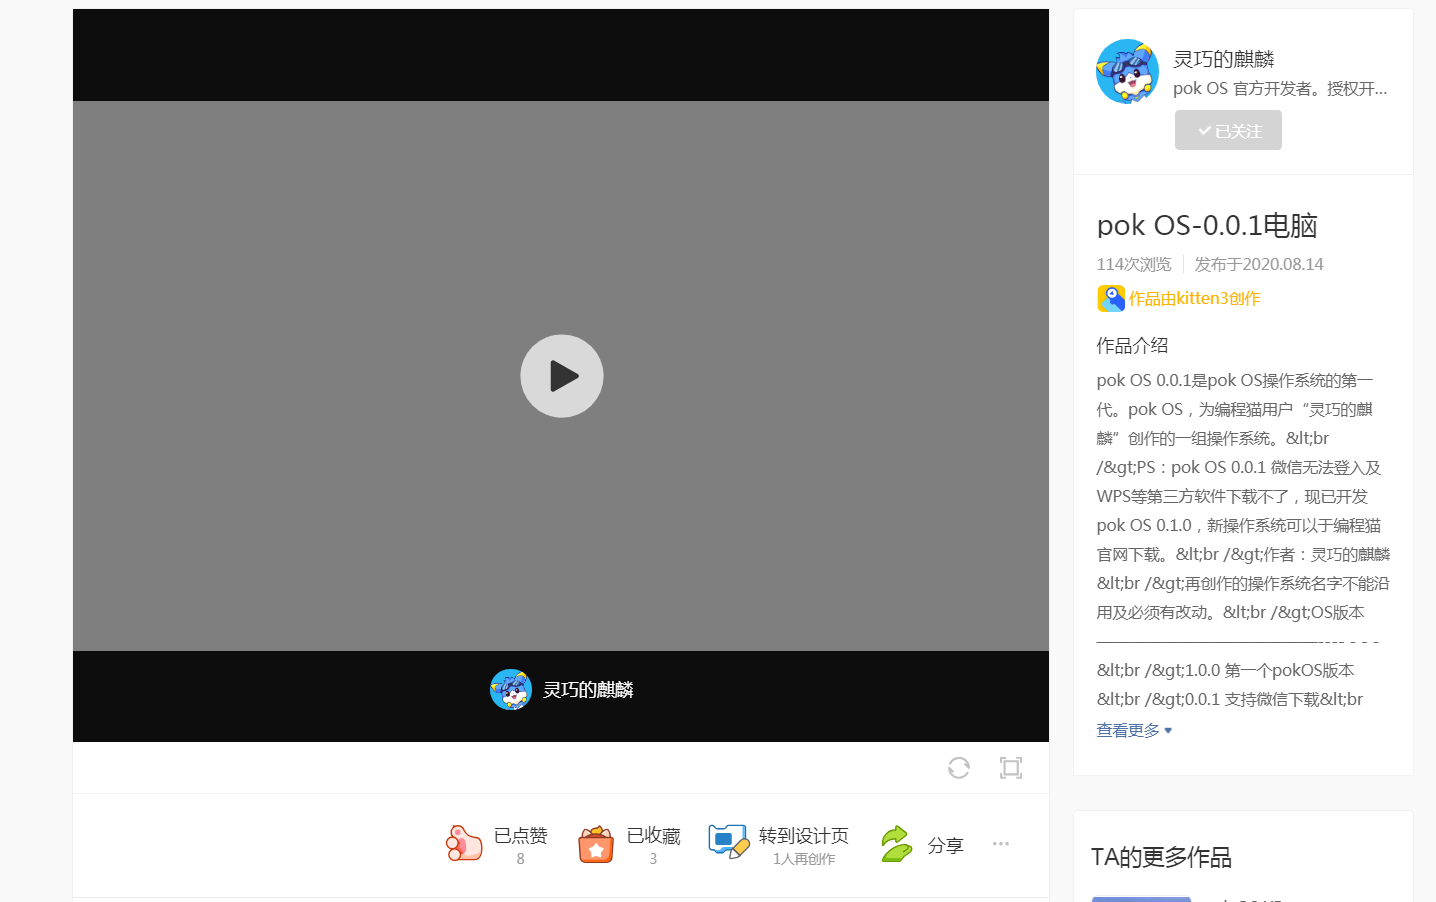Click the project title pok OS-0.0.1电脑
The height and width of the screenshot is (902, 1436).
tap(1207, 225)
